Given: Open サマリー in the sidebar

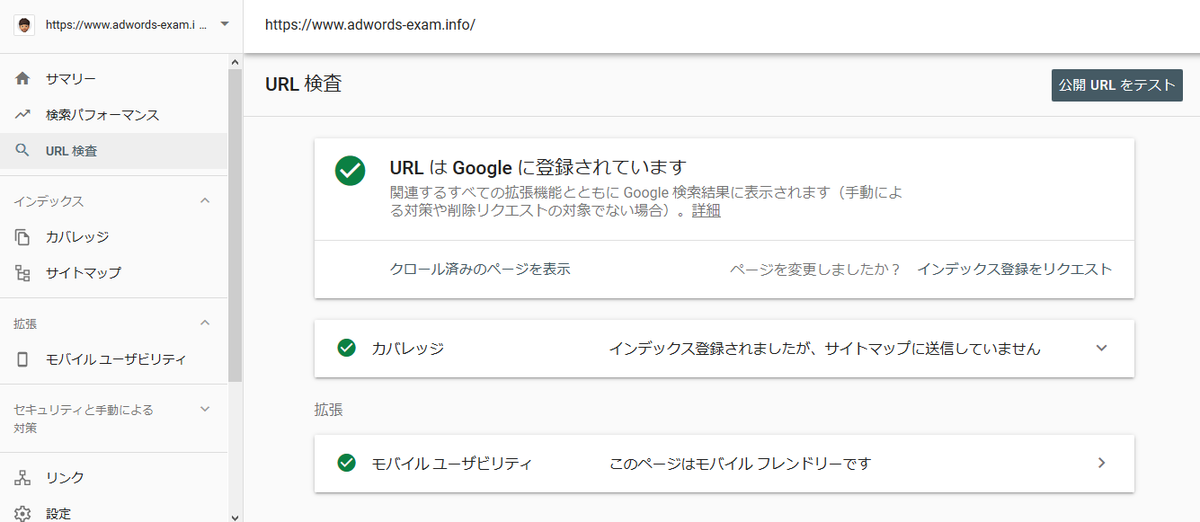Looking at the screenshot, I should pyautogui.click(x=114, y=79).
